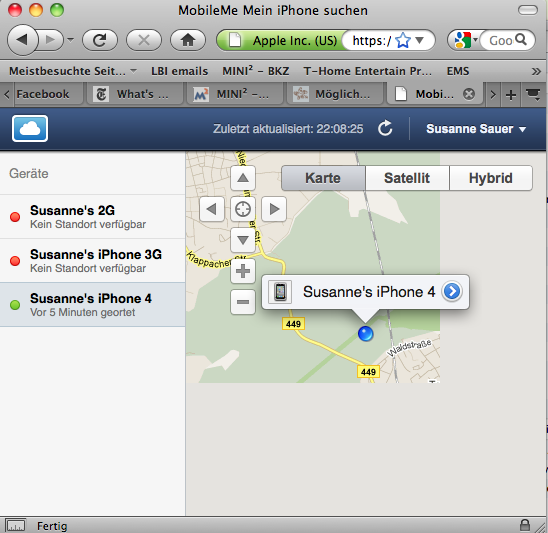Viewport: 548px width, 533px height.
Task: Refresh device locations with the circular arrow
Action: point(385,128)
